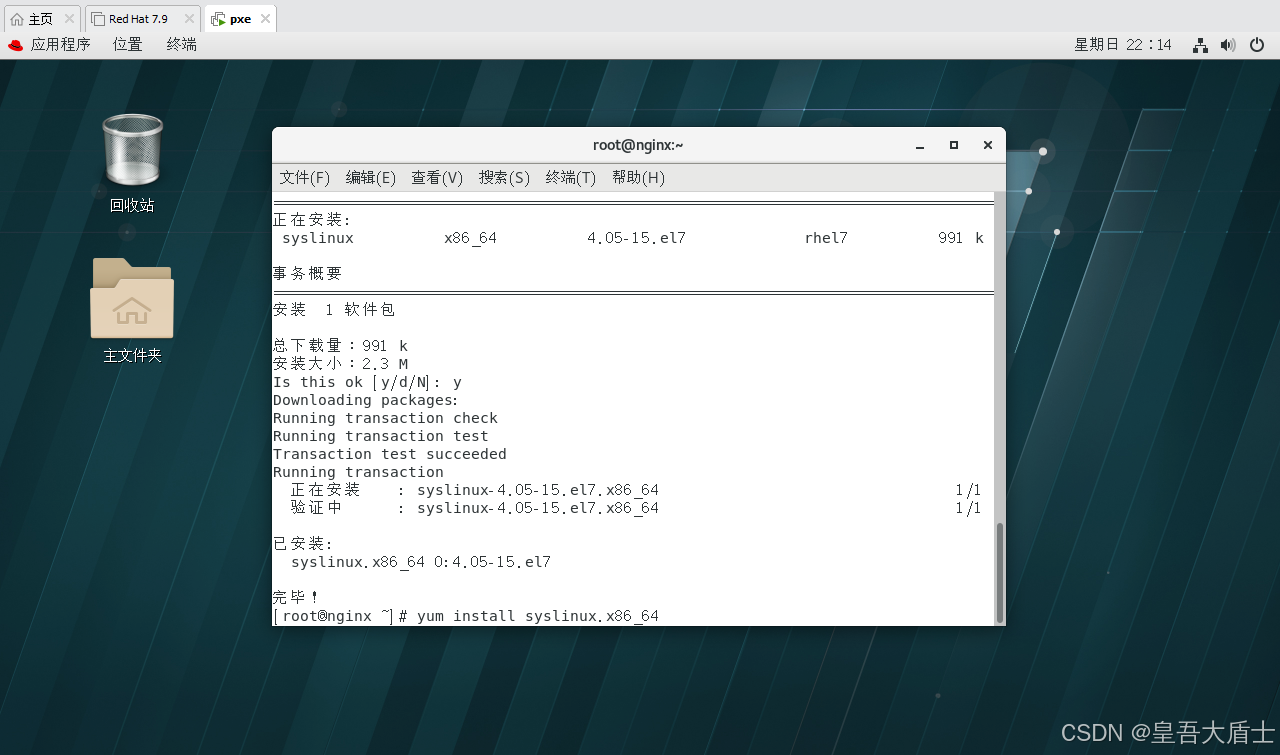Close the Red Hat 7.9 tab
The width and height of the screenshot is (1280, 755).
pyautogui.click(x=189, y=19)
